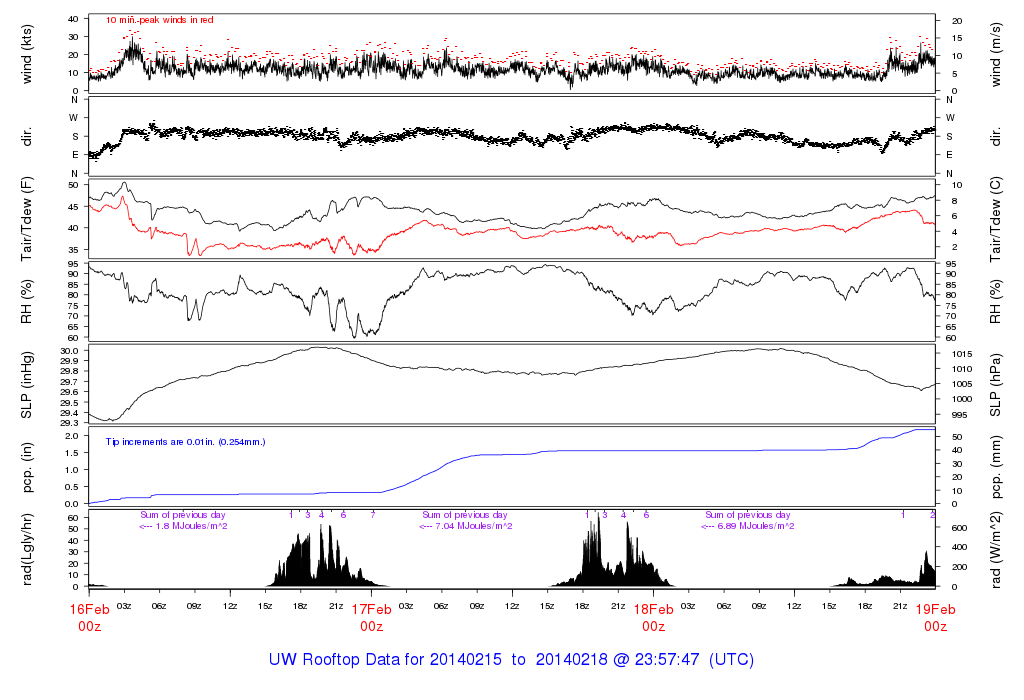
Task: Select the "pcp. (mm)" axis label
Action: pyautogui.click(x=995, y=467)
